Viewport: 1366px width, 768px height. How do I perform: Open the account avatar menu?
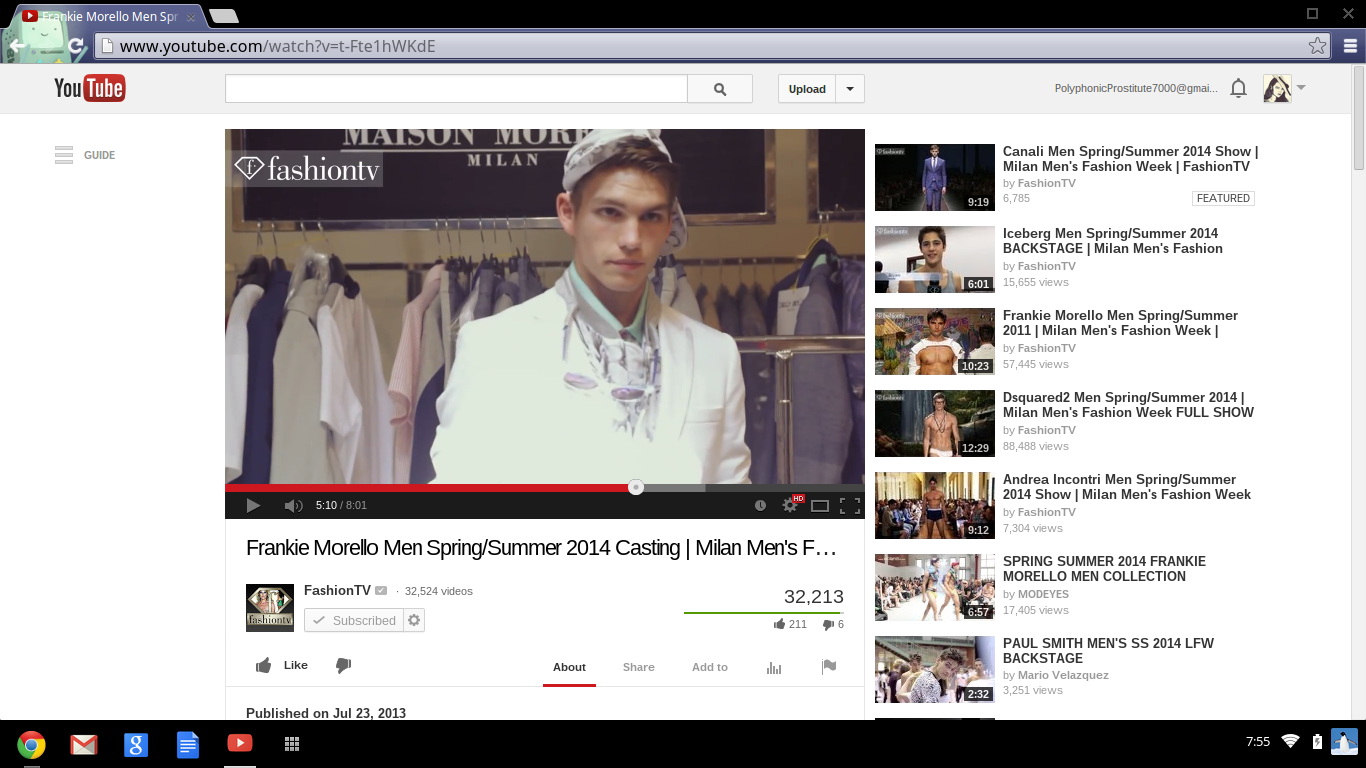click(1284, 89)
